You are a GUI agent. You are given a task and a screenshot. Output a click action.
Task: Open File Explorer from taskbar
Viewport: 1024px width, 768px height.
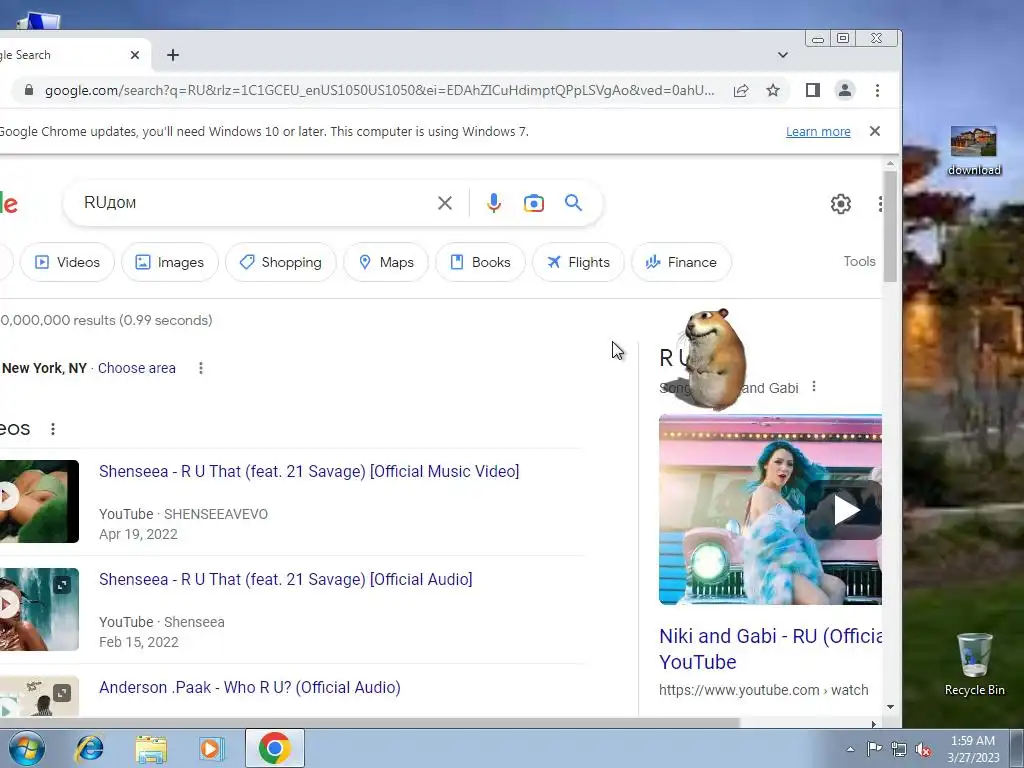(151, 749)
